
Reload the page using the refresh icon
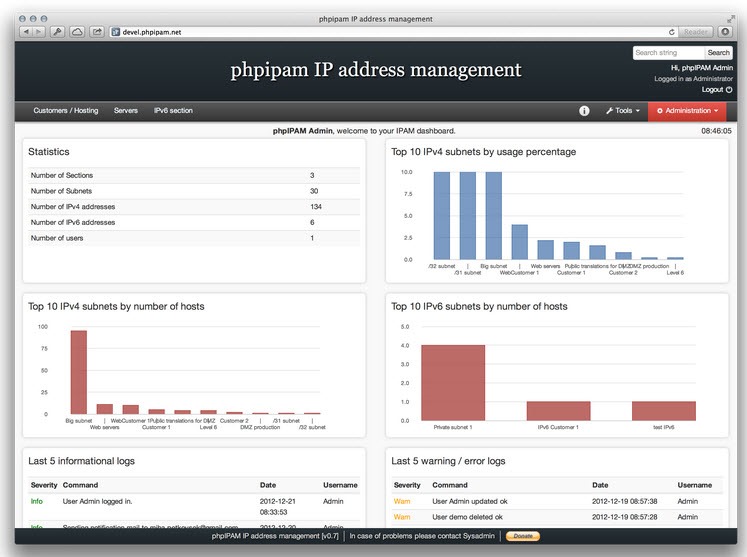671,32
